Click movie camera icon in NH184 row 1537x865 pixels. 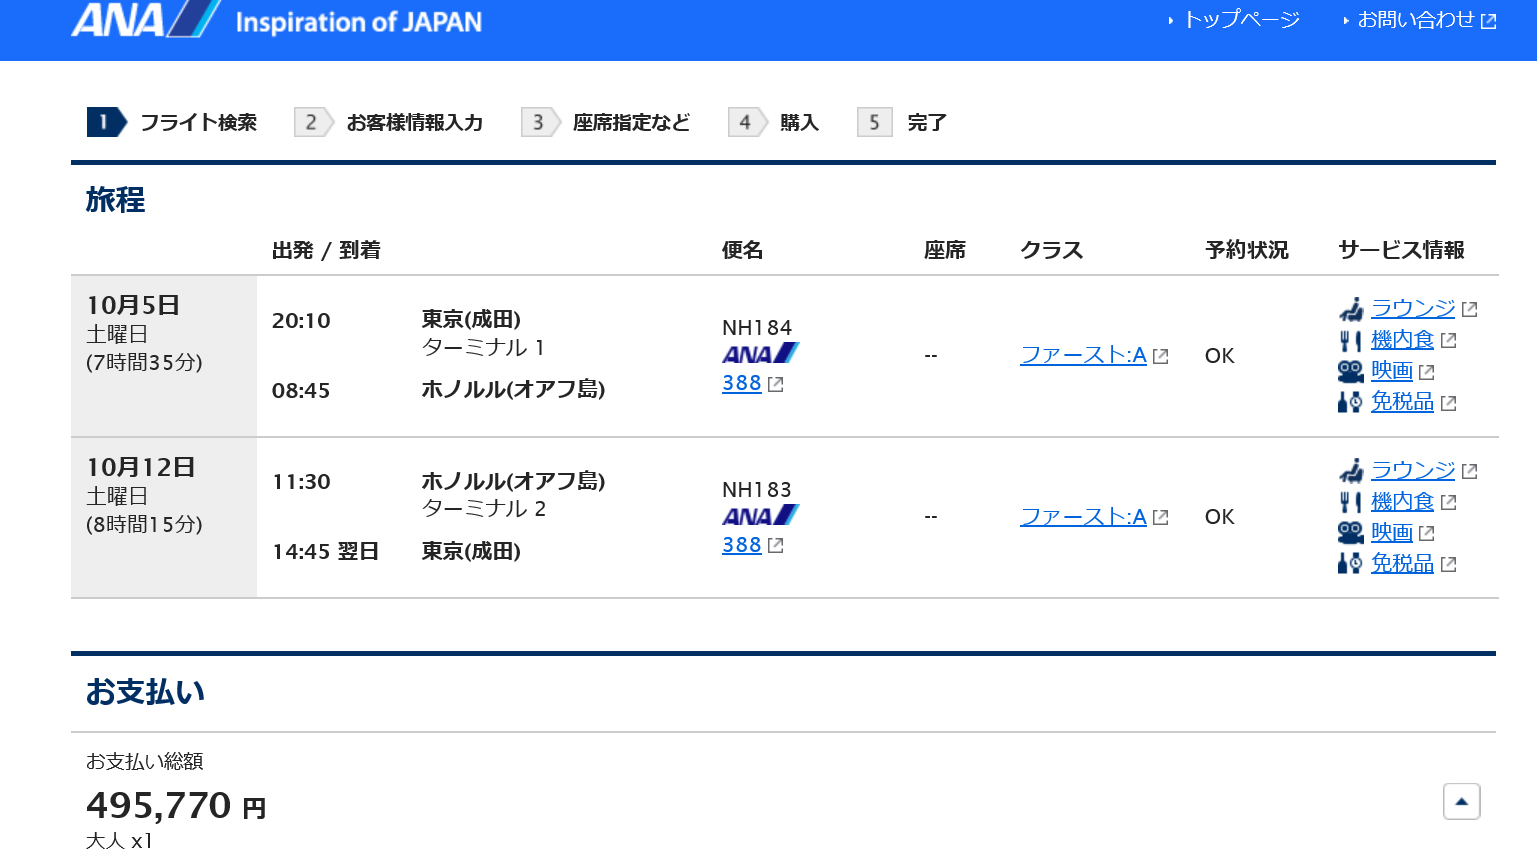(1351, 371)
